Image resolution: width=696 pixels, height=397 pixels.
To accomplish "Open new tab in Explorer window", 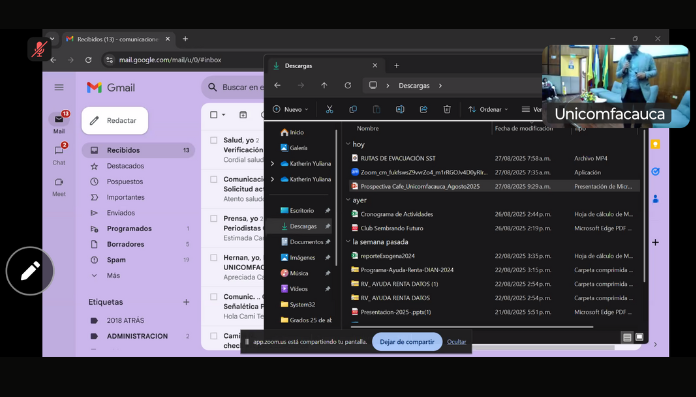I will click(396, 66).
